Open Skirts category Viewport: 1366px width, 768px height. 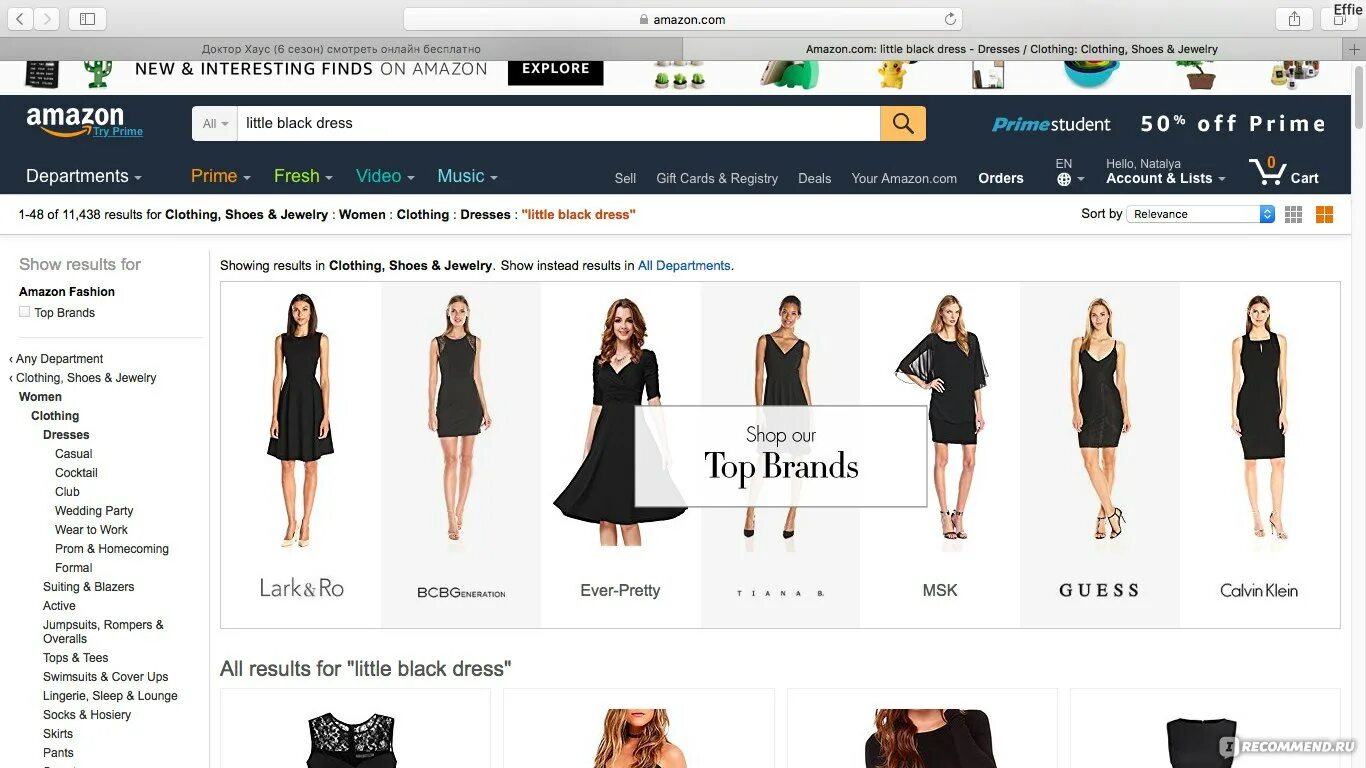[x=58, y=734]
